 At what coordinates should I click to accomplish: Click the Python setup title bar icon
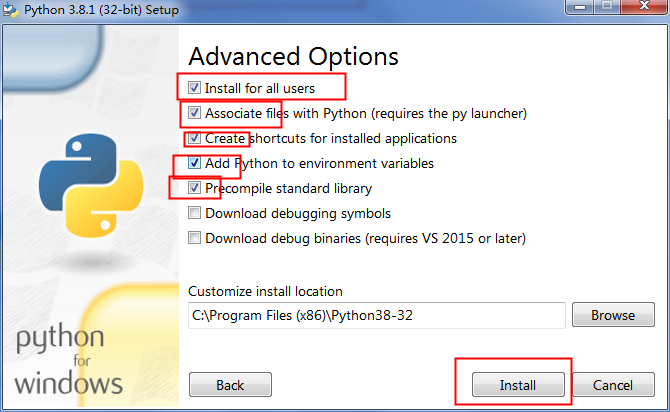tap(10, 9)
